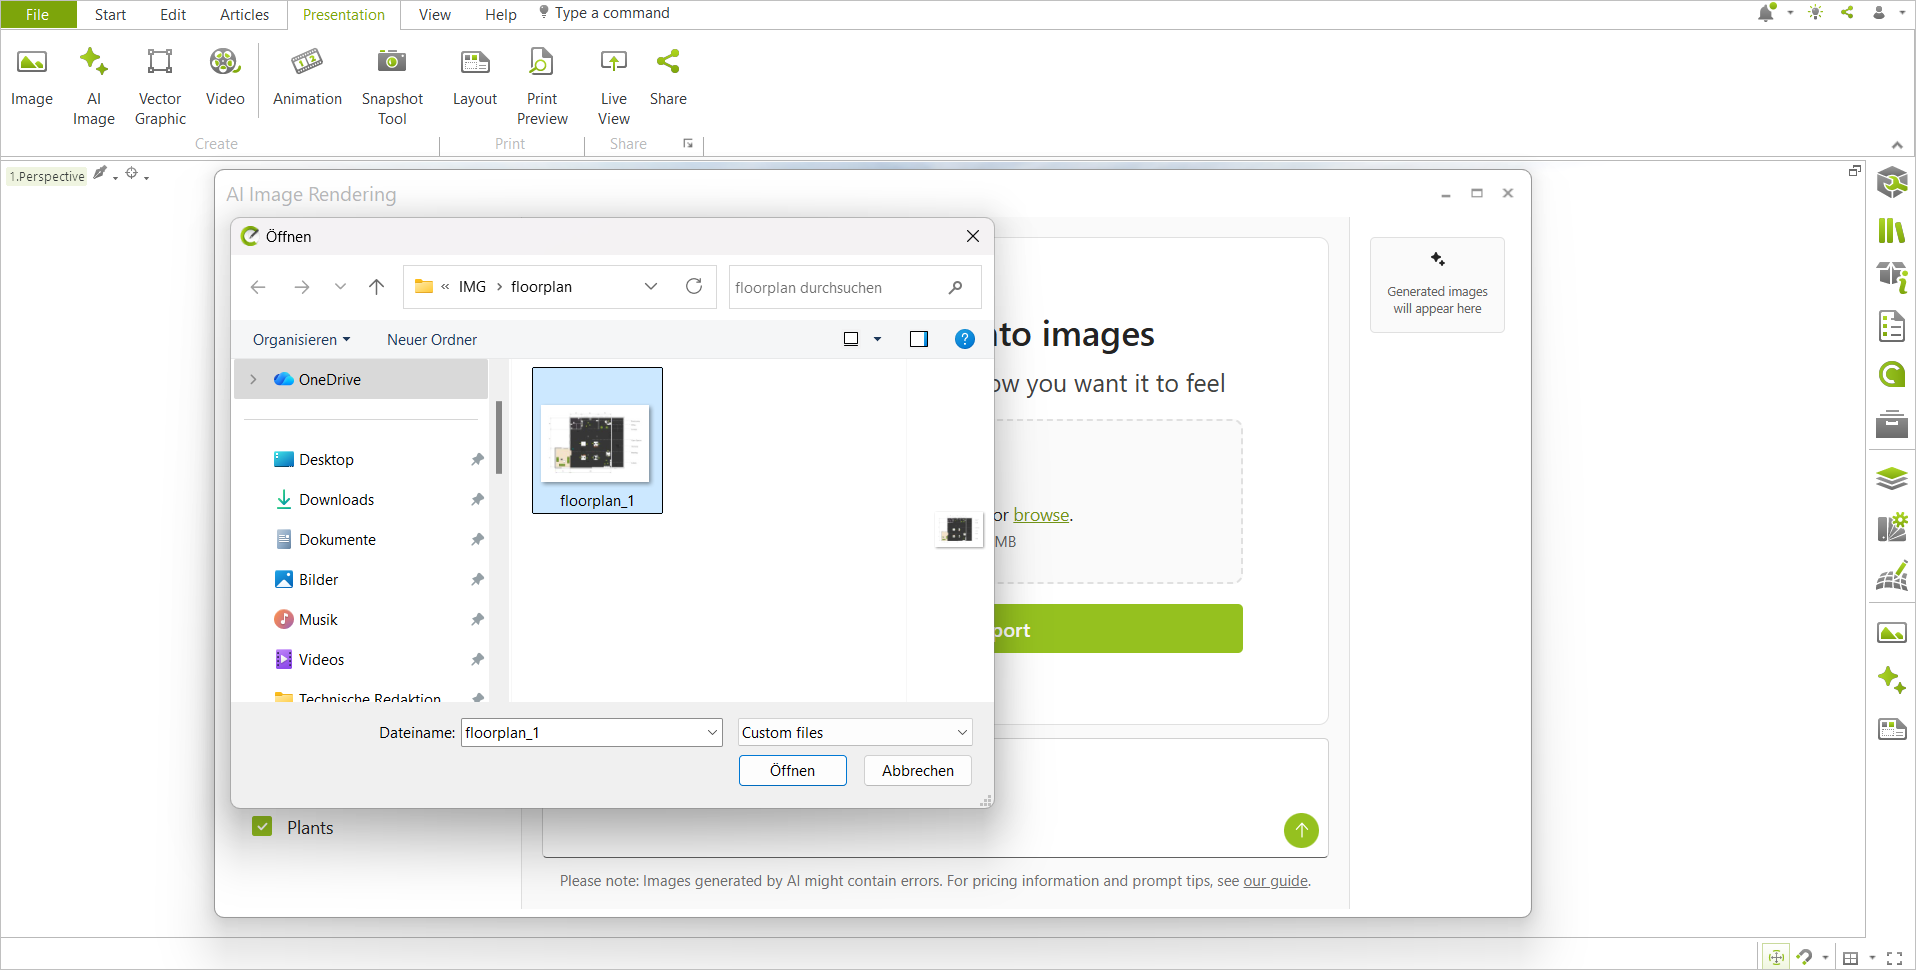Open the image sidebar panel icon
Screen dimensions: 1916x970
(x=1891, y=633)
